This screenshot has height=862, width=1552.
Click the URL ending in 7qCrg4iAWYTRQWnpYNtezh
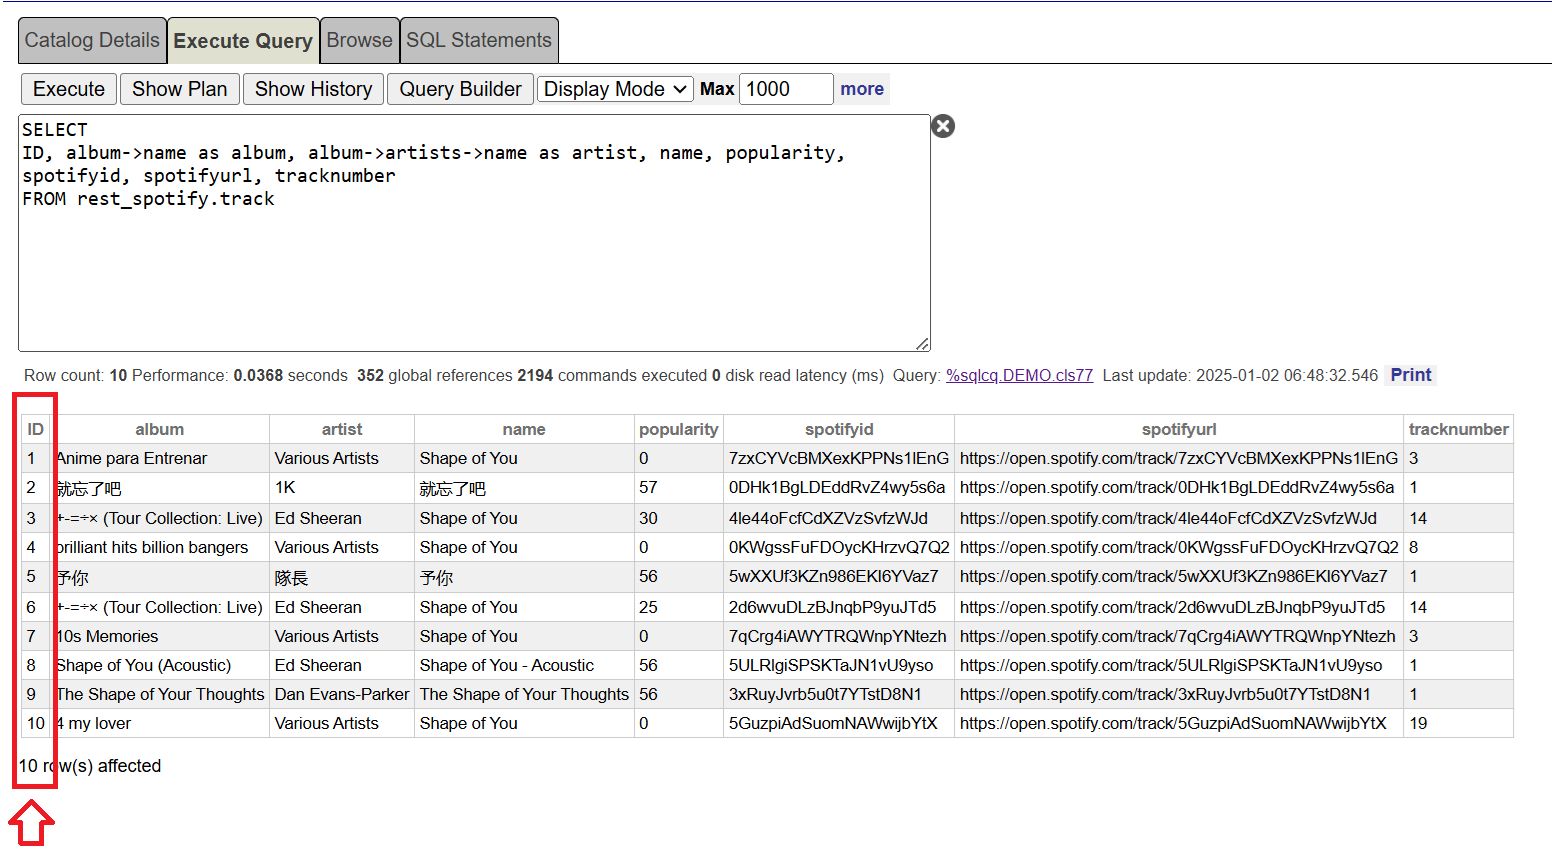(1177, 636)
